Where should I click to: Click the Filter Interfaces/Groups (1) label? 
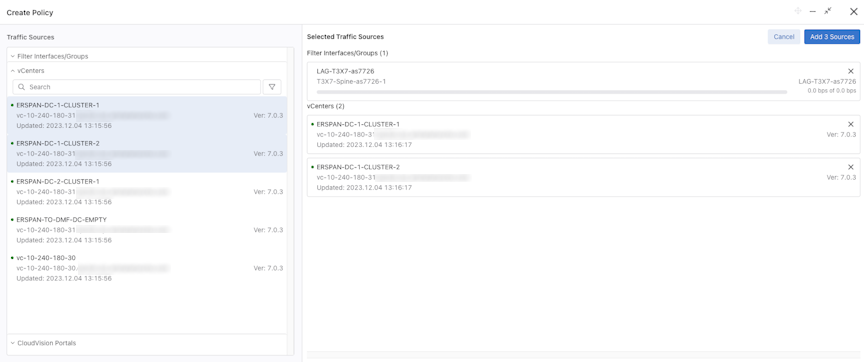point(348,53)
